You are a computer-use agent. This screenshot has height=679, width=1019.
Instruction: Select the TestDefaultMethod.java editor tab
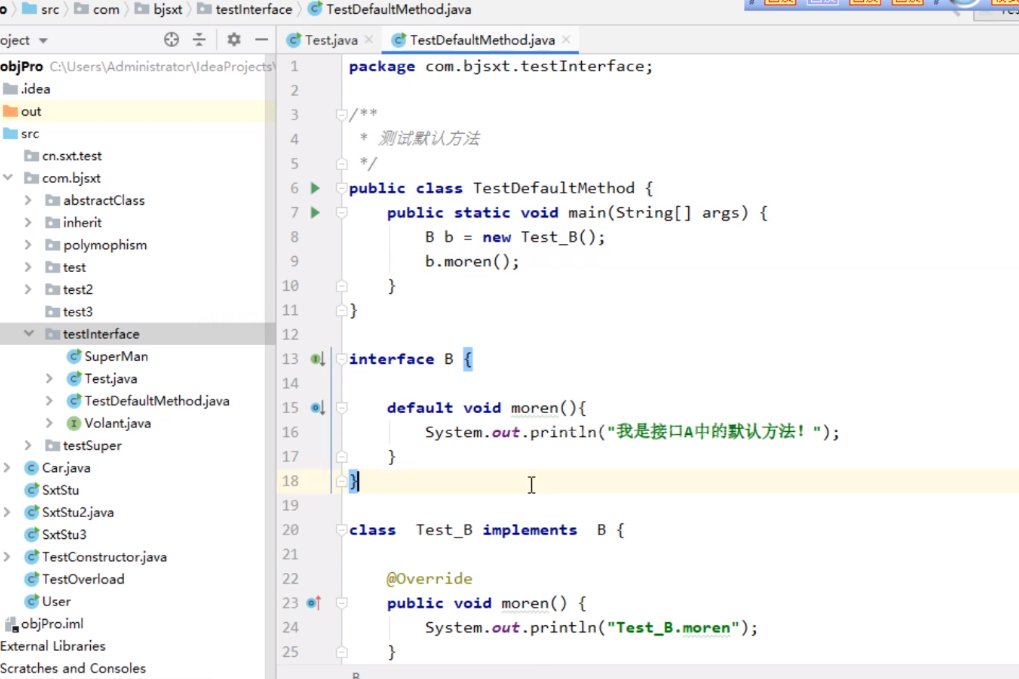click(482, 40)
